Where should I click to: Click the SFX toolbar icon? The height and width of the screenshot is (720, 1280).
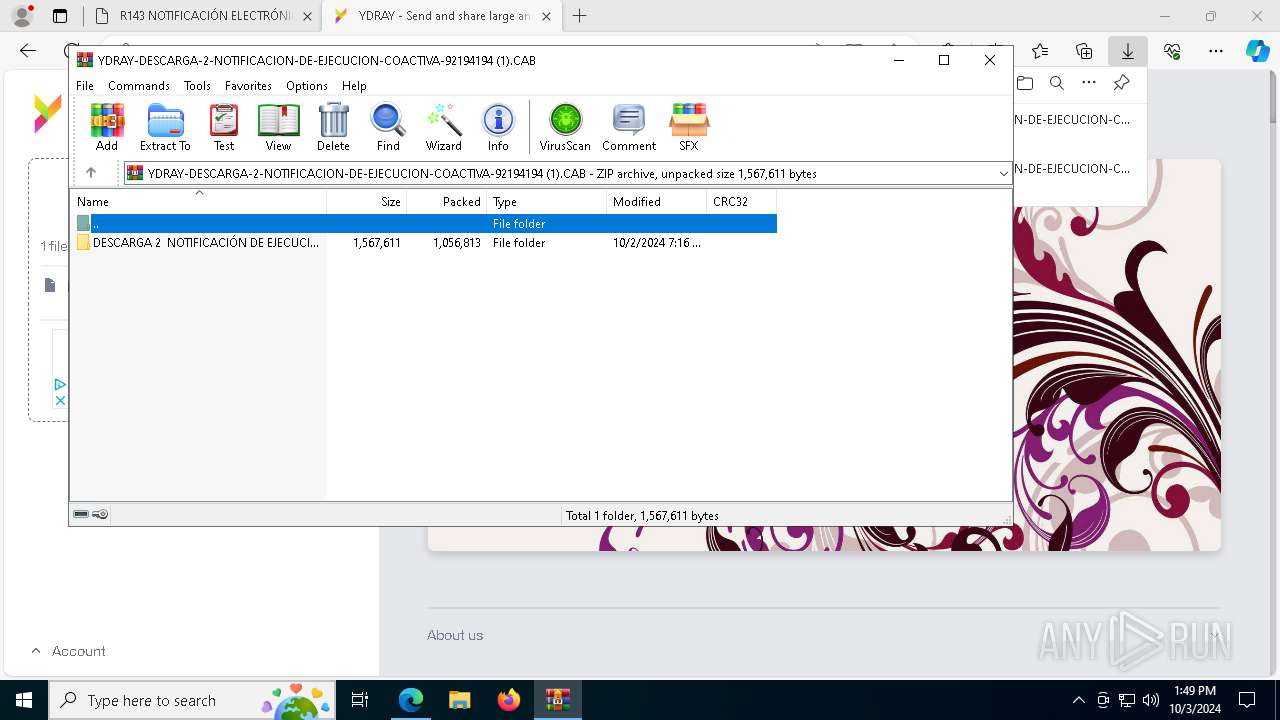pyautogui.click(x=689, y=127)
